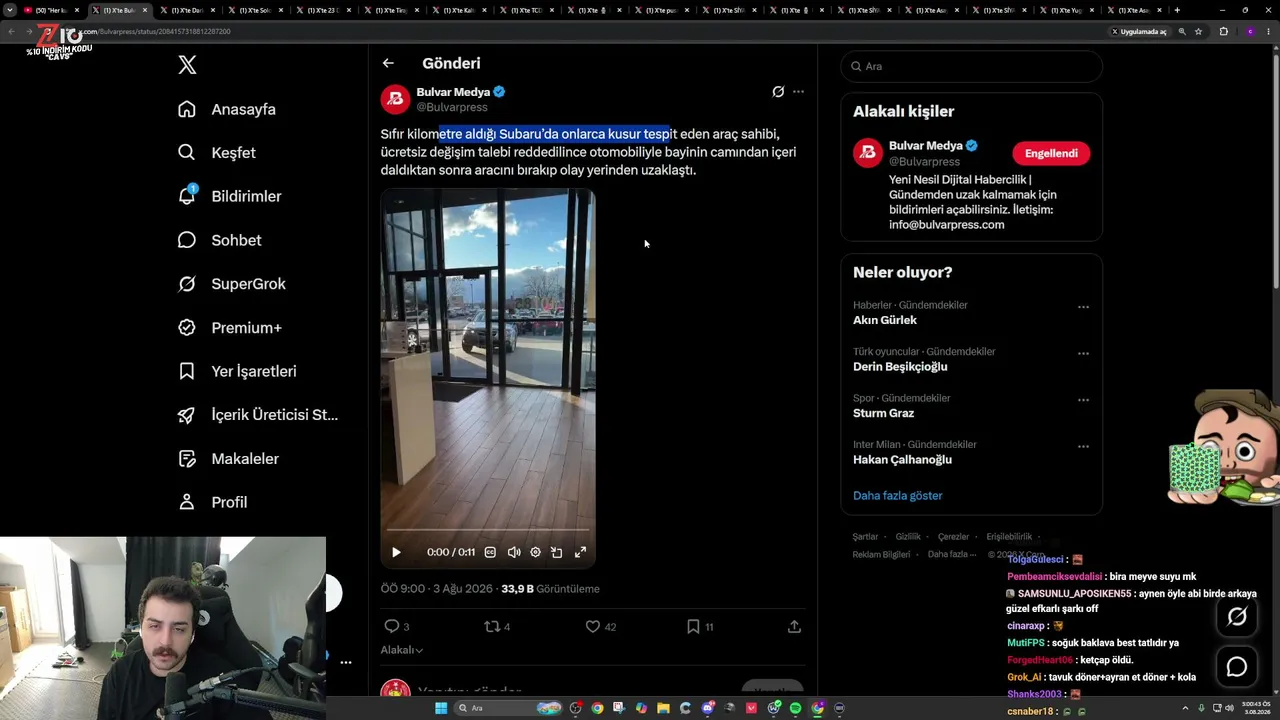Open options for Hakan Çalhanoğlu trend
Viewport: 1280px width, 720px height.
tap(1083, 447)
